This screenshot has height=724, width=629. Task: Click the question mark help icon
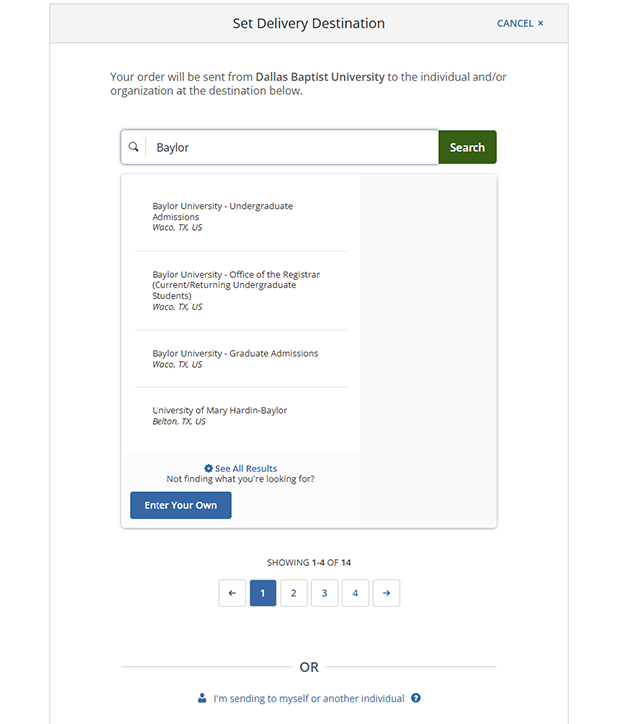click(x=416, y=698)
